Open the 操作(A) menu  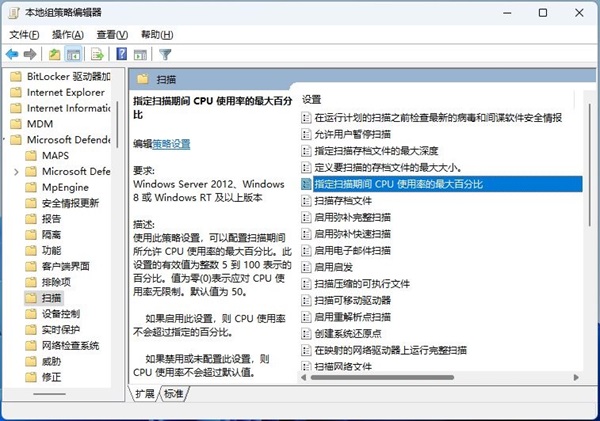(x=68, y=35)
